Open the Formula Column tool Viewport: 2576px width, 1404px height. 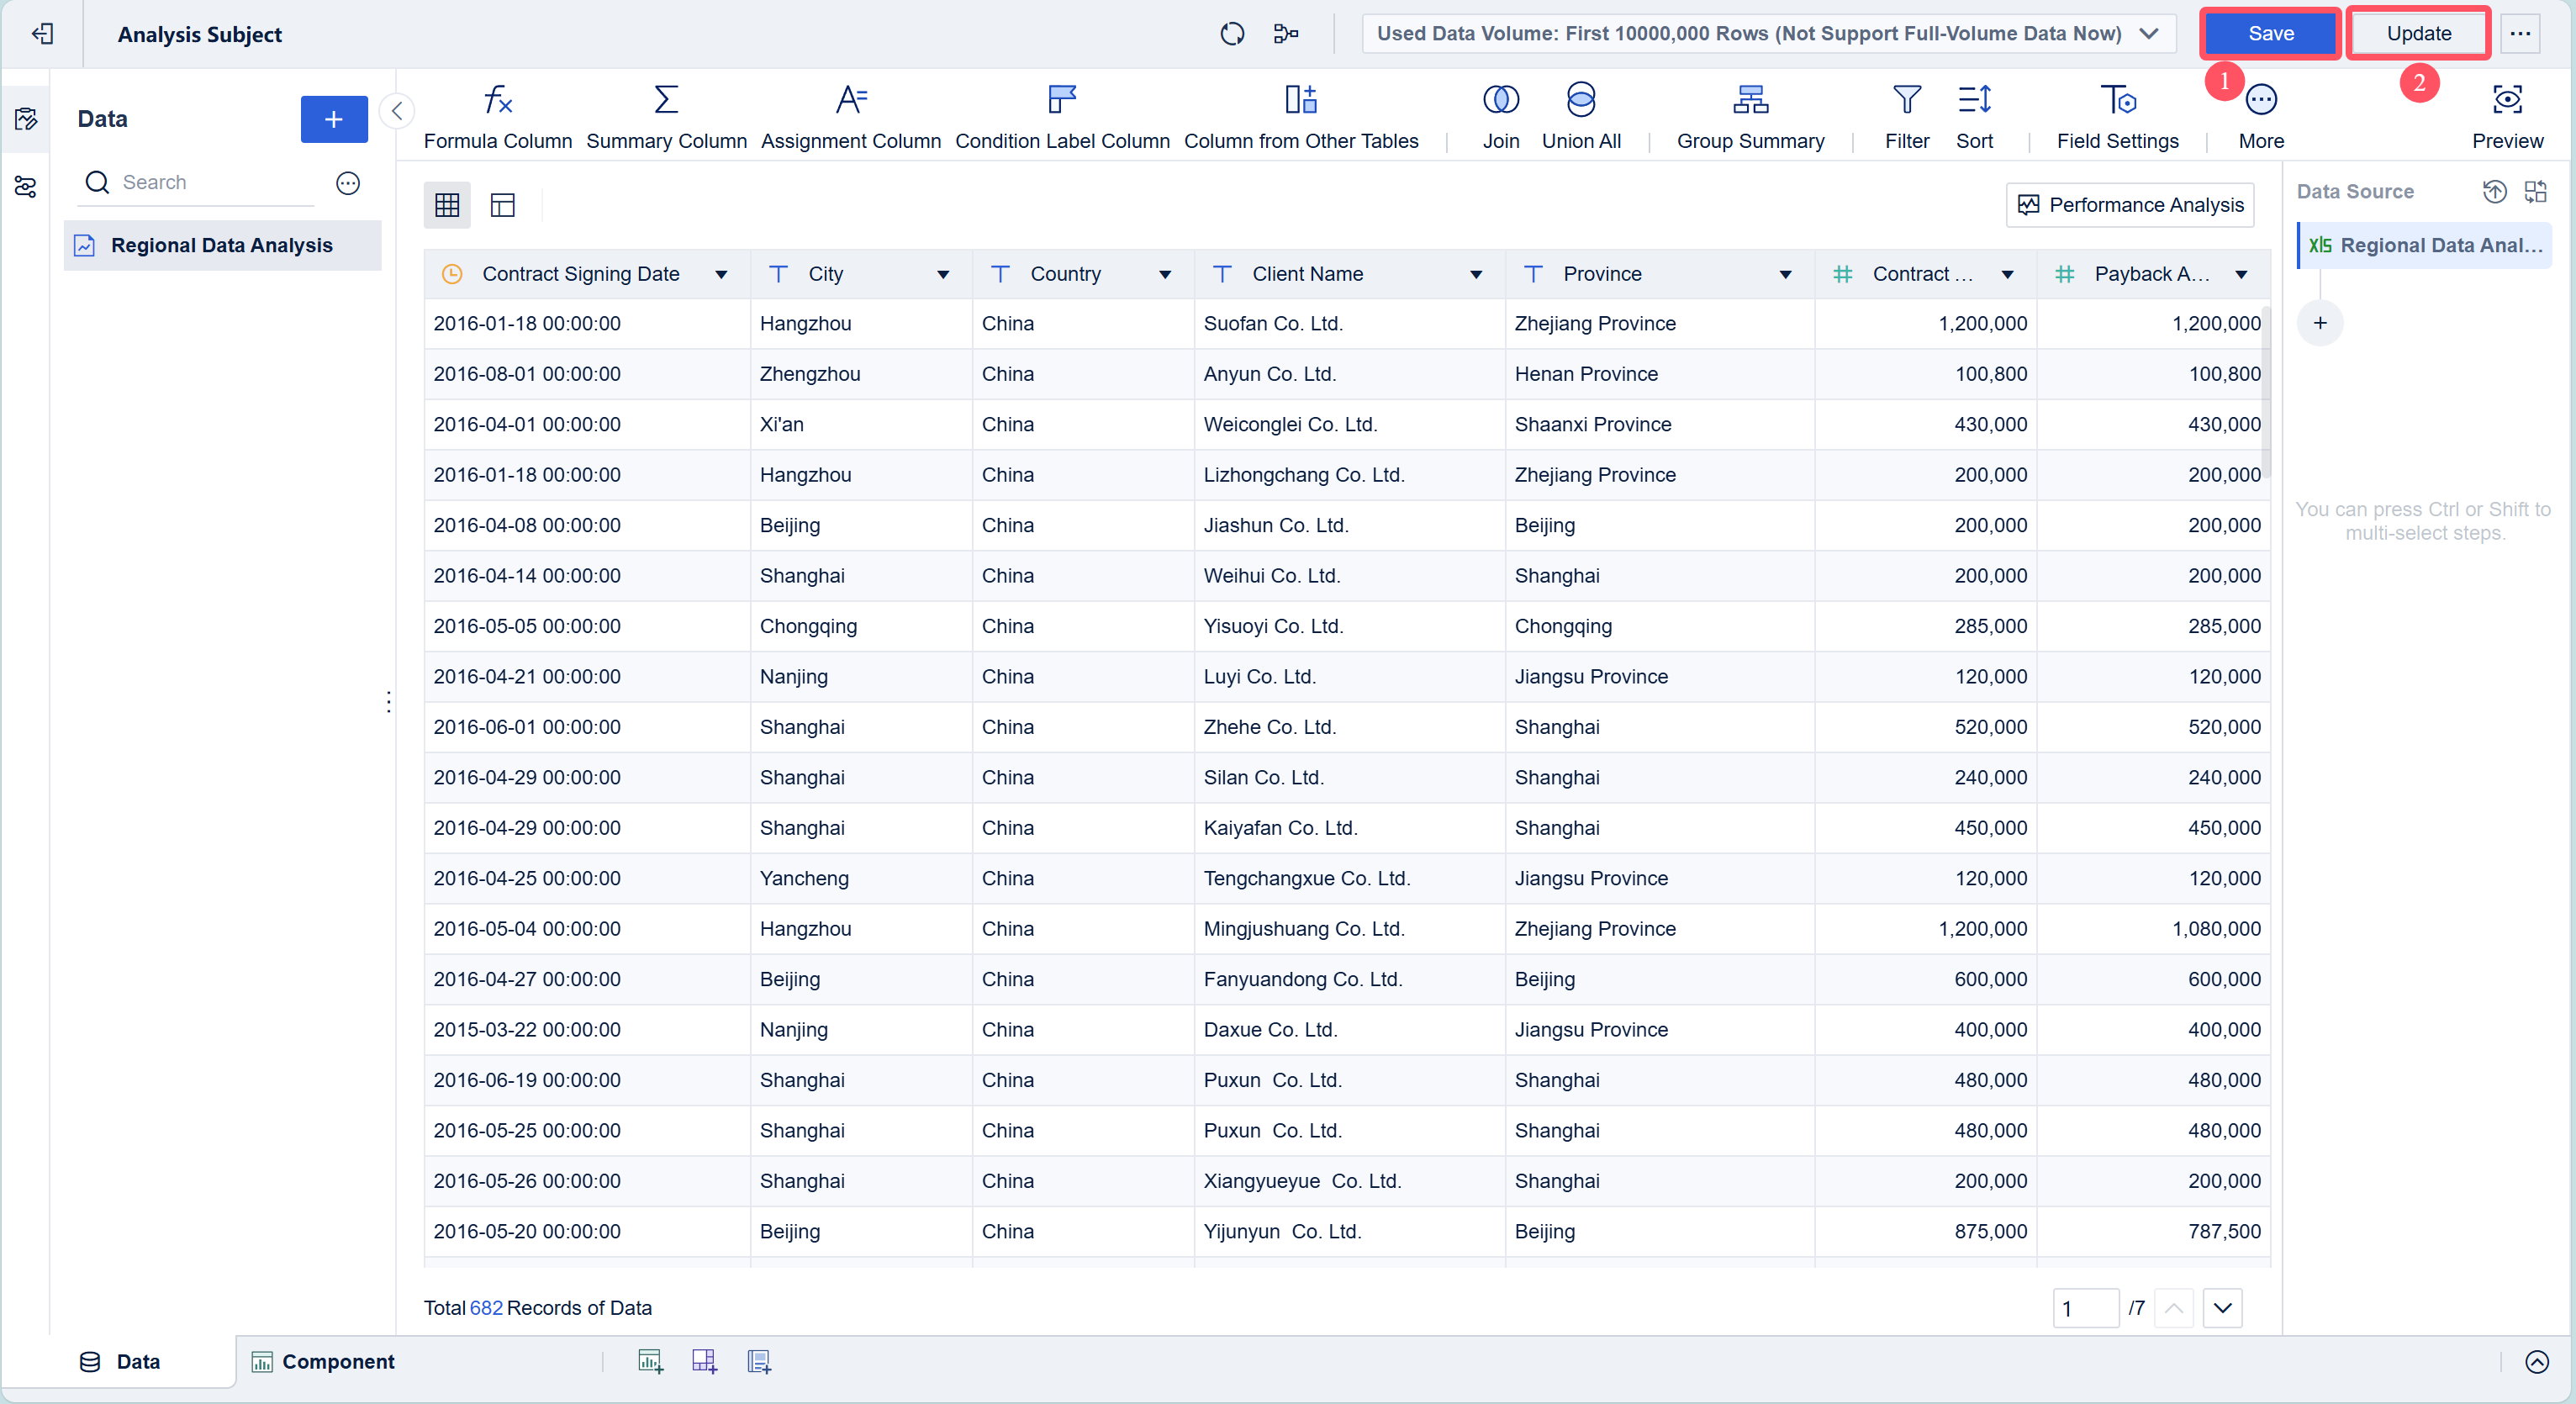(x=497, y=117)
